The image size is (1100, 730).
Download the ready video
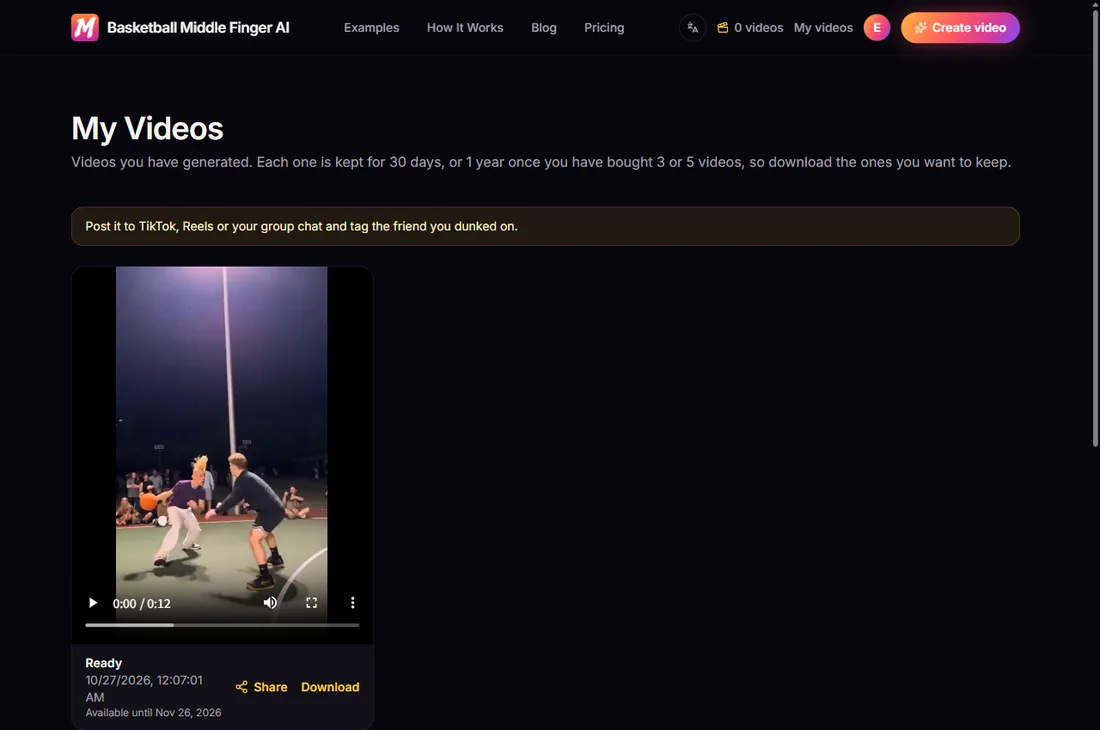330,687
